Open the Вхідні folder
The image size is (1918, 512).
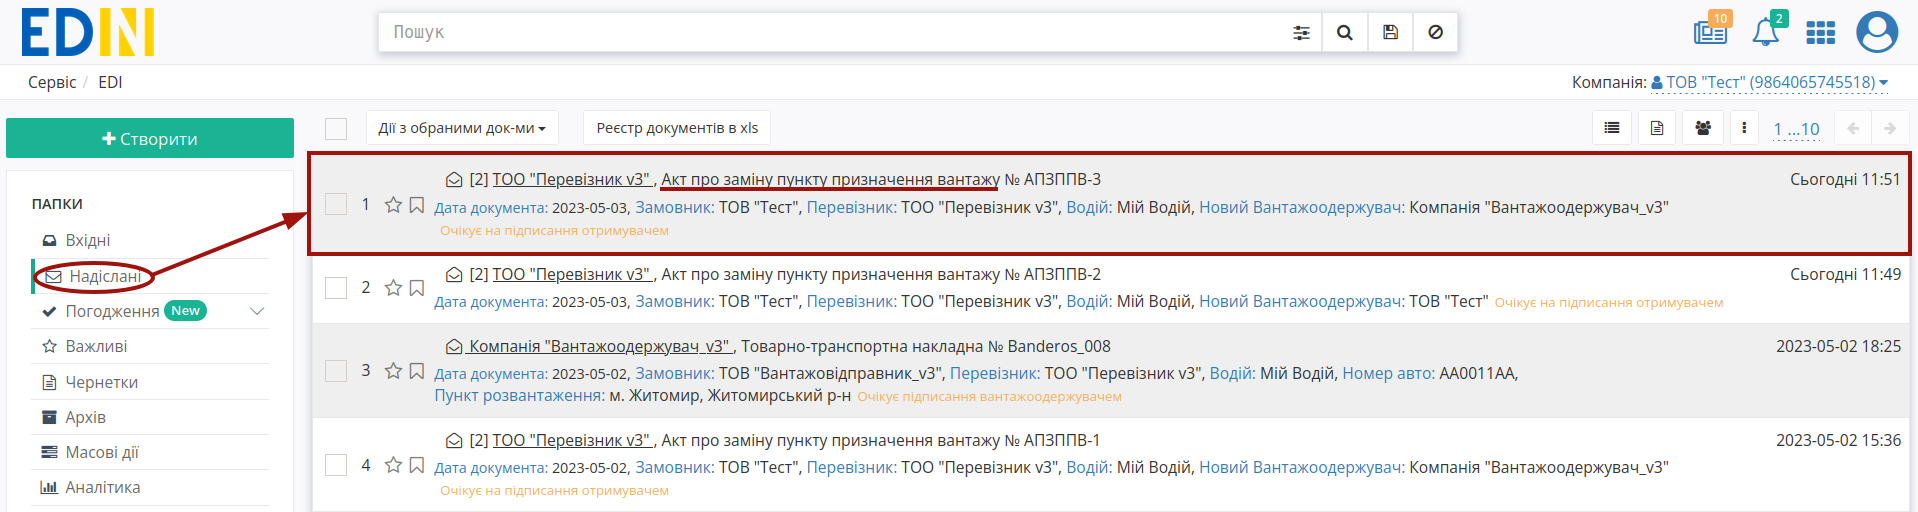[88, 240]
